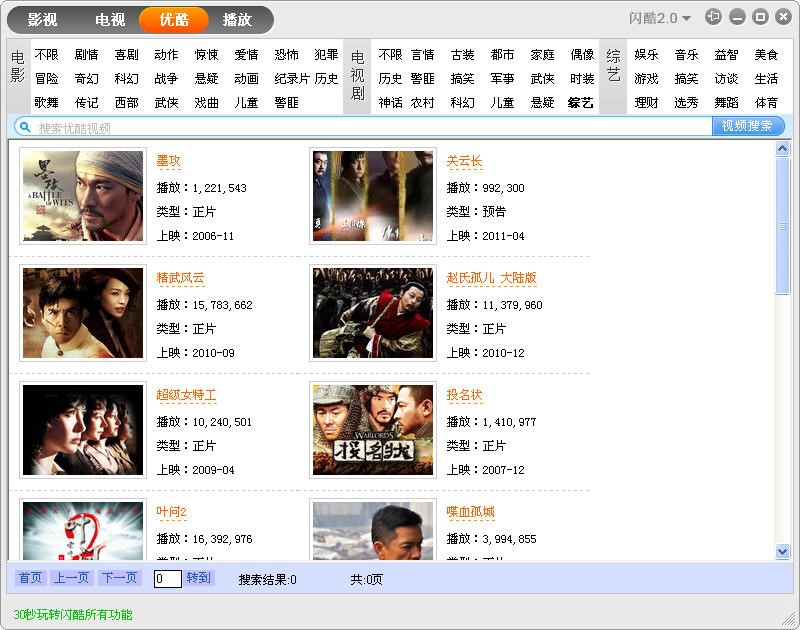Click the 上一页 previous page button
Viewport: 800px width, 630px height.
[x=71, y=577]
